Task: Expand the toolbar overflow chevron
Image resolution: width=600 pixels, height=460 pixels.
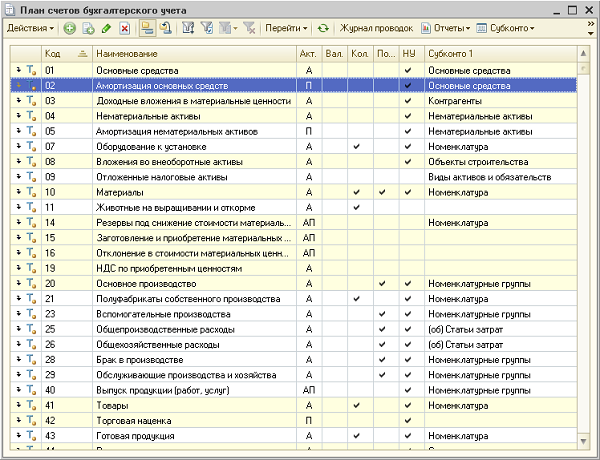Action: pyautogui.click(x=591, y=24)
